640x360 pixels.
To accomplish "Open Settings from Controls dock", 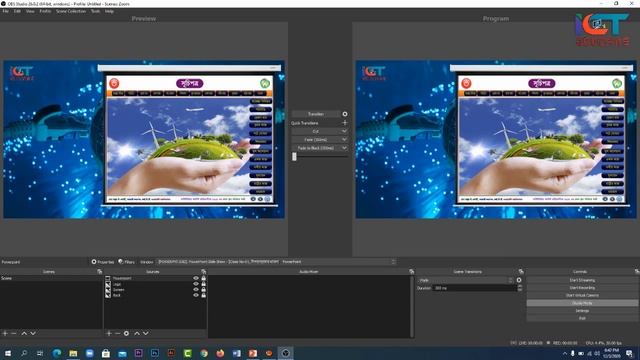I will point(582,311).
